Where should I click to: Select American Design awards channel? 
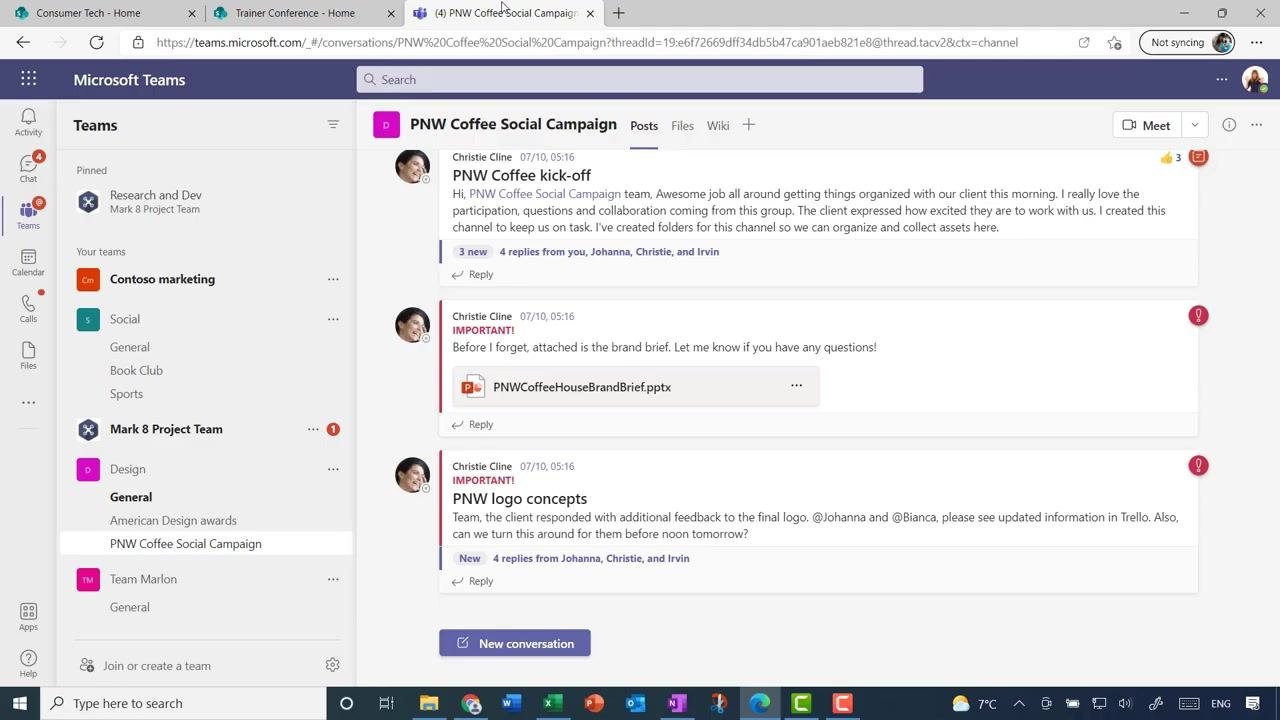click(173, 520)
